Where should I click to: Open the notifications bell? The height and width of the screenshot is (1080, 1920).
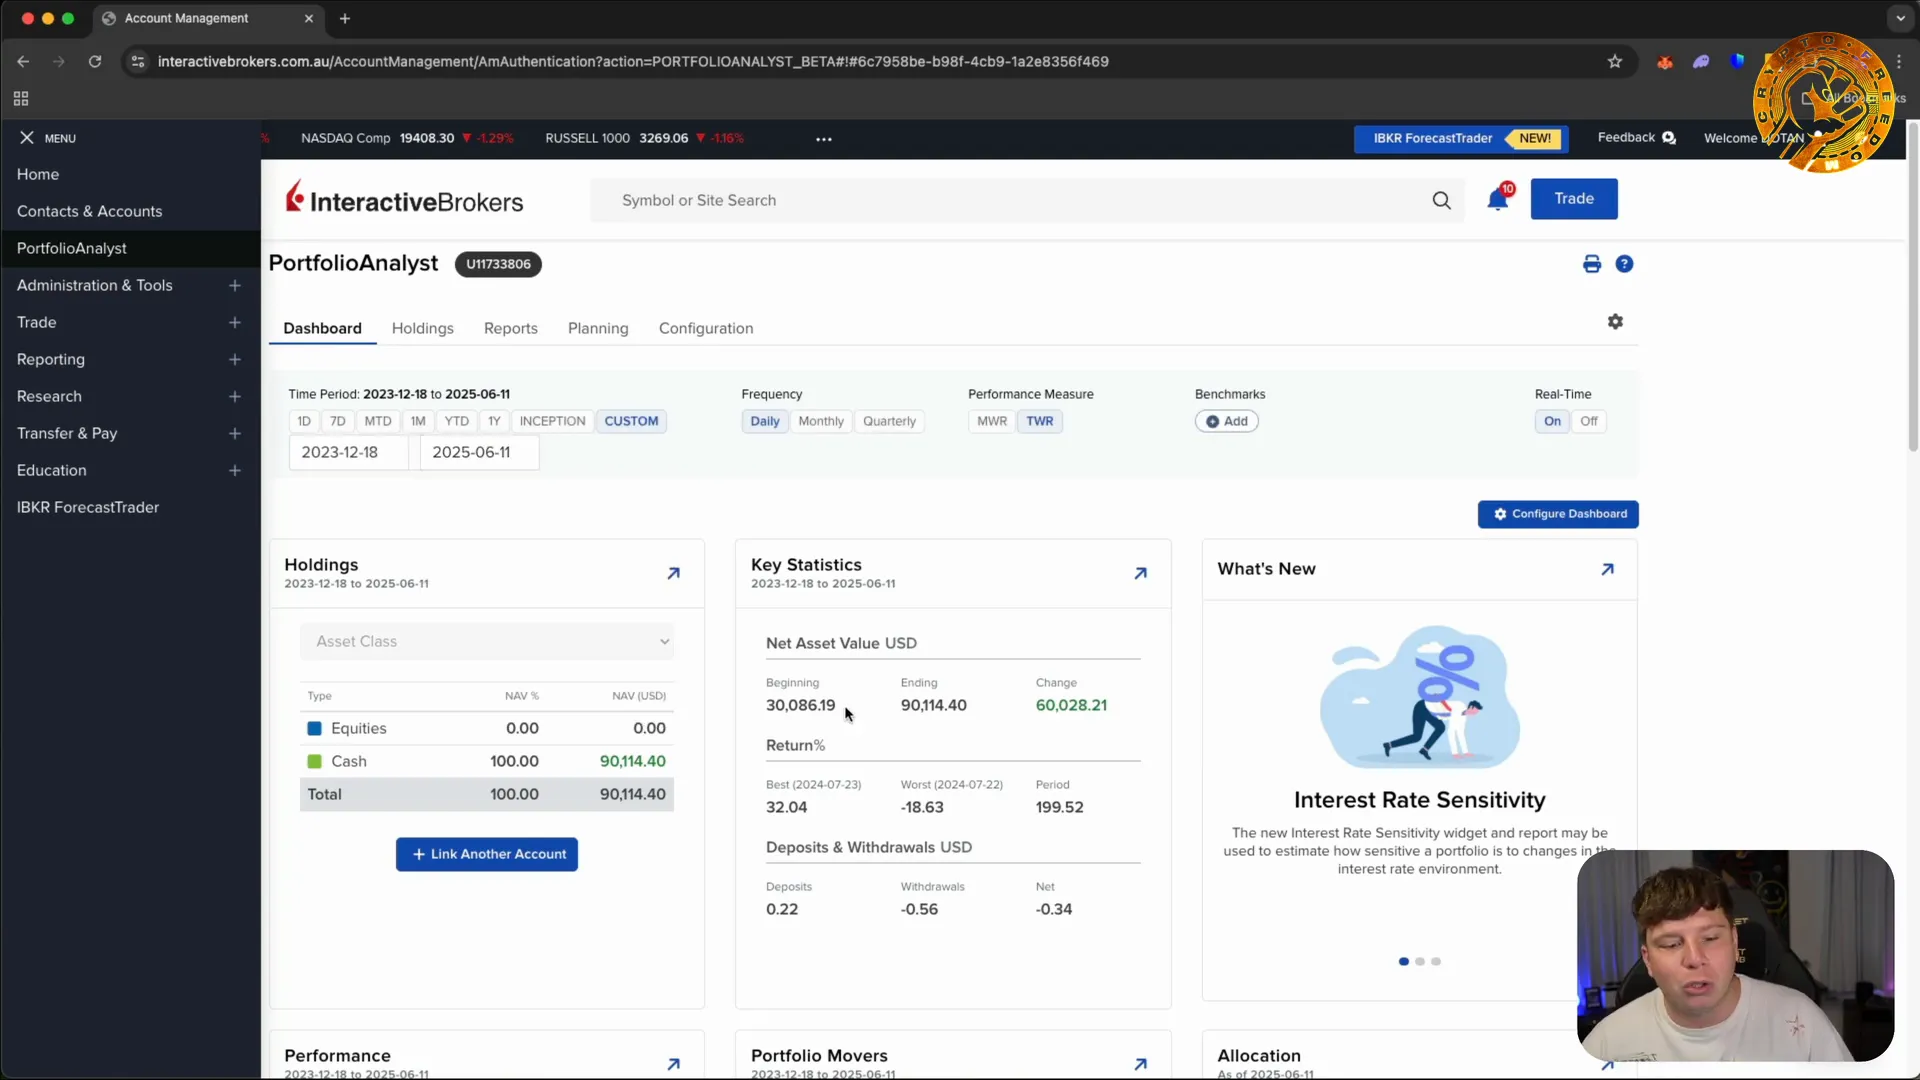[1498, 199]
